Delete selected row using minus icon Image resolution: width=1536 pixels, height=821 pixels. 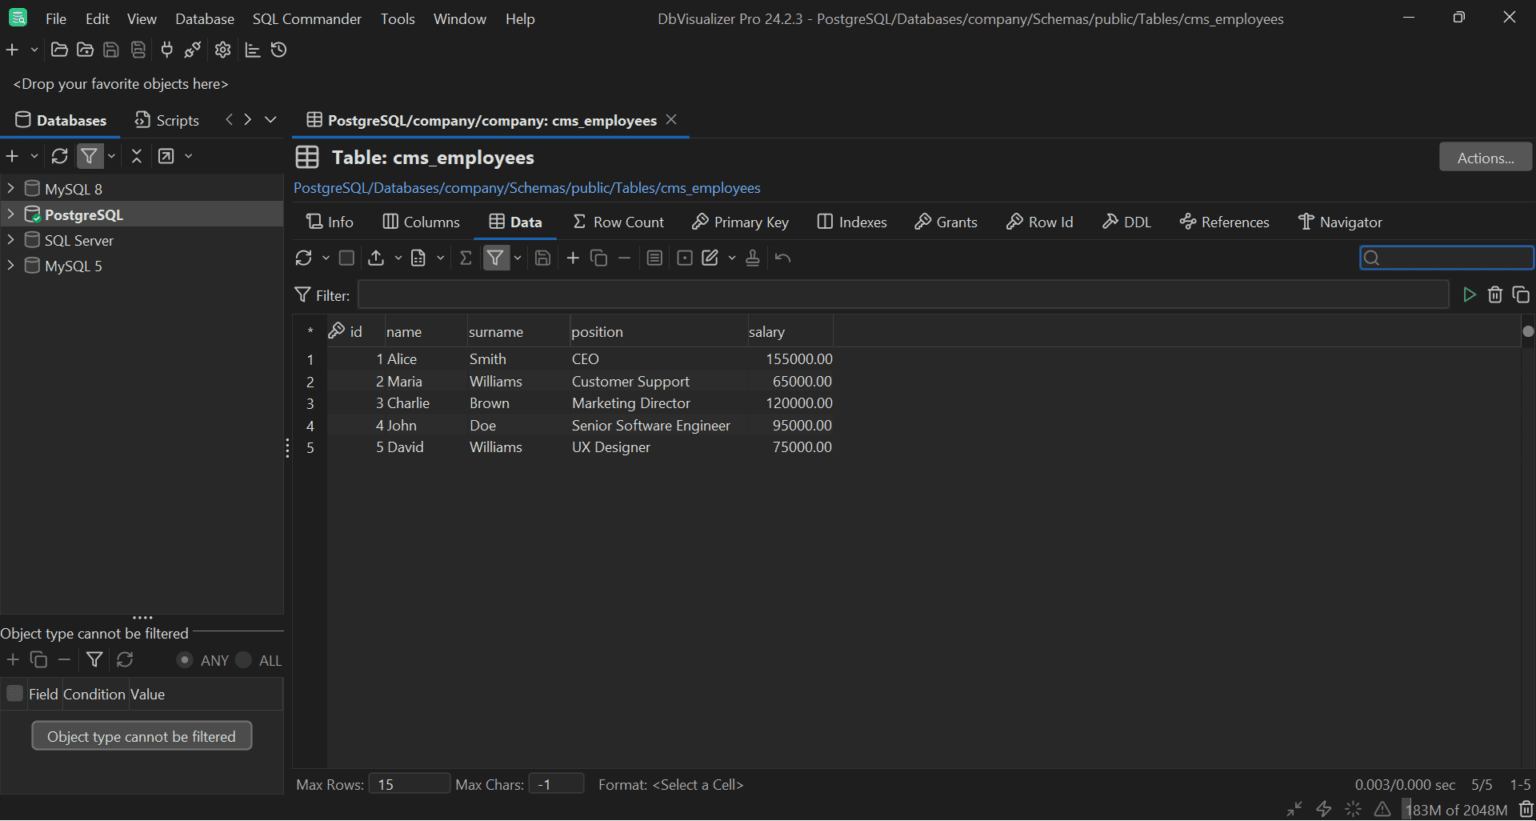point(624,257)
